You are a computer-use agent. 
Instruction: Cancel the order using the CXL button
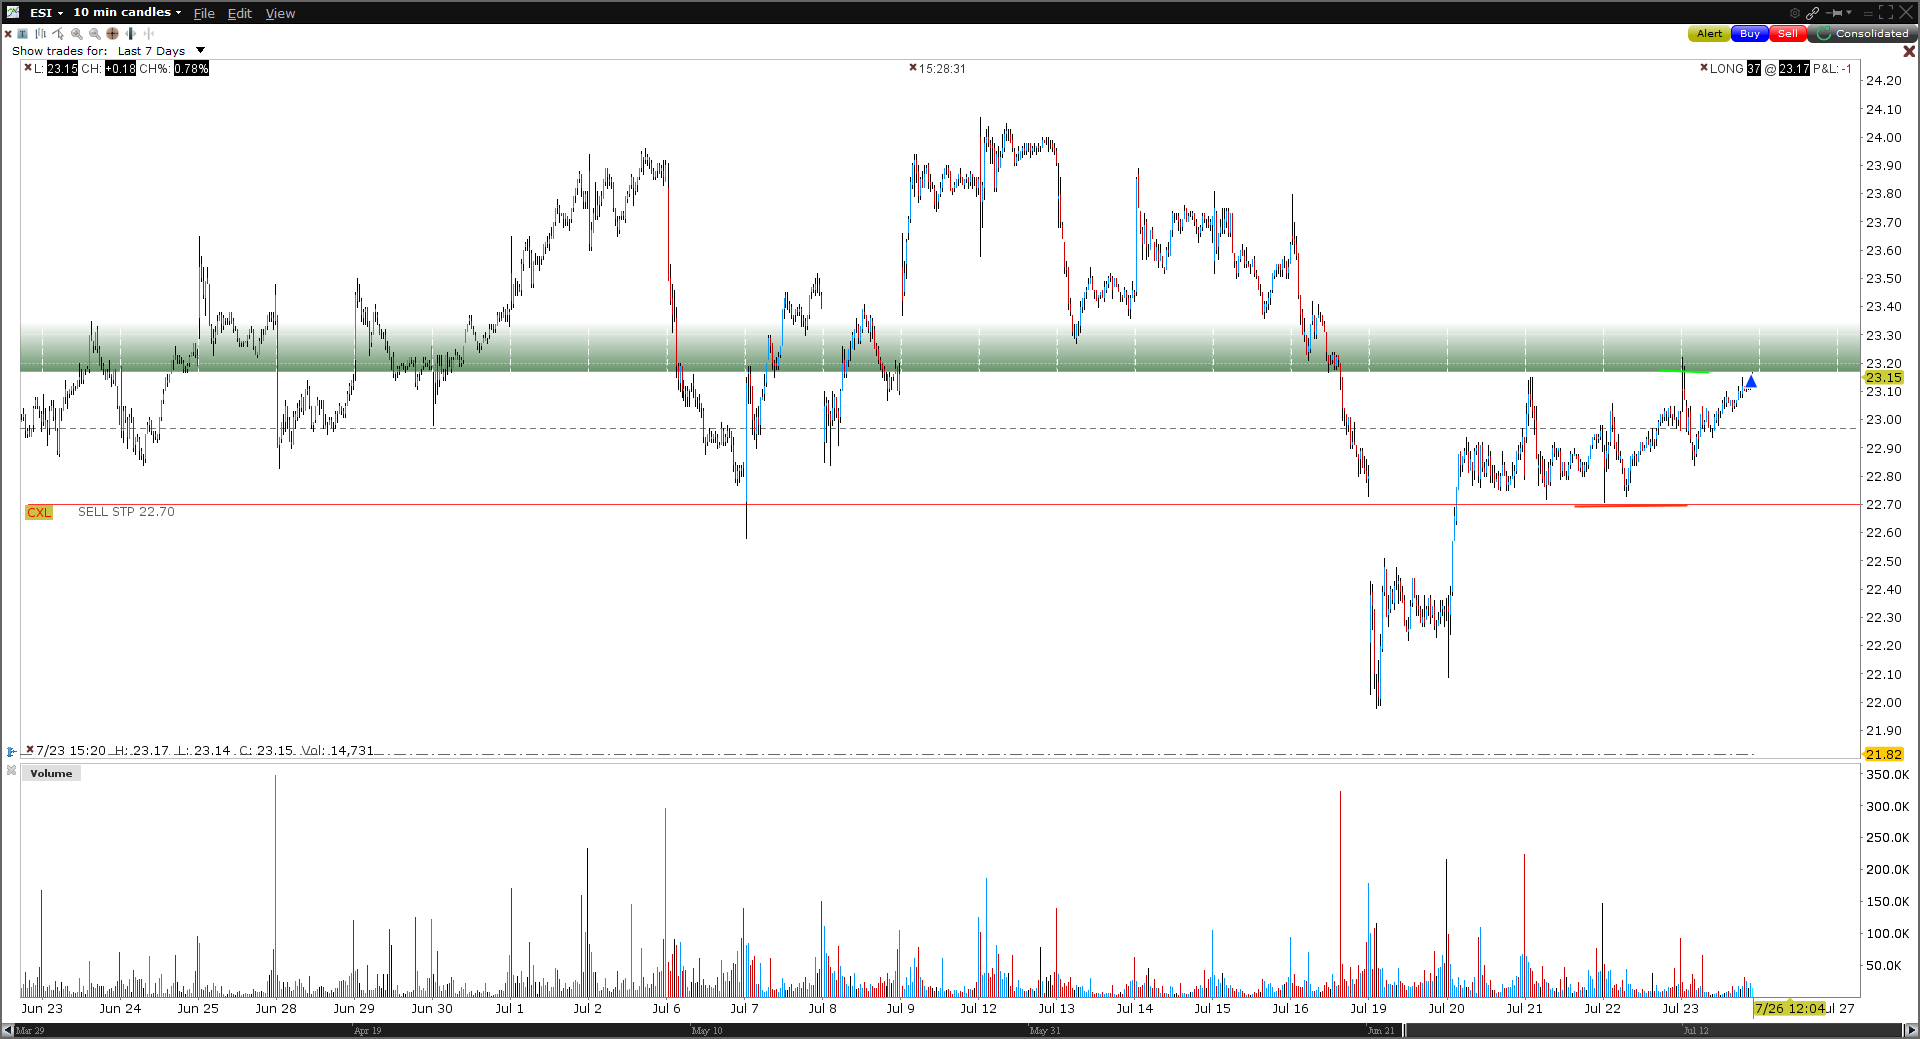(39, 512)
